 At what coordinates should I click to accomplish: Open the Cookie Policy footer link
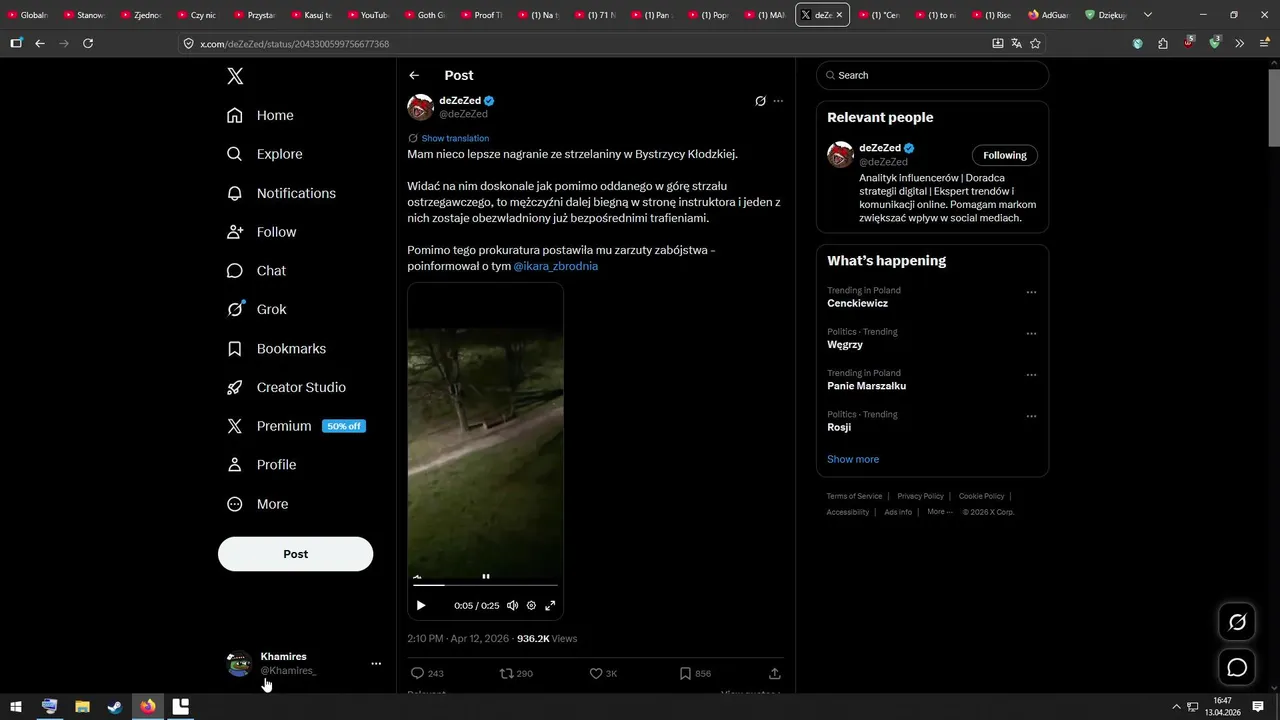click(x=981, y=496)
